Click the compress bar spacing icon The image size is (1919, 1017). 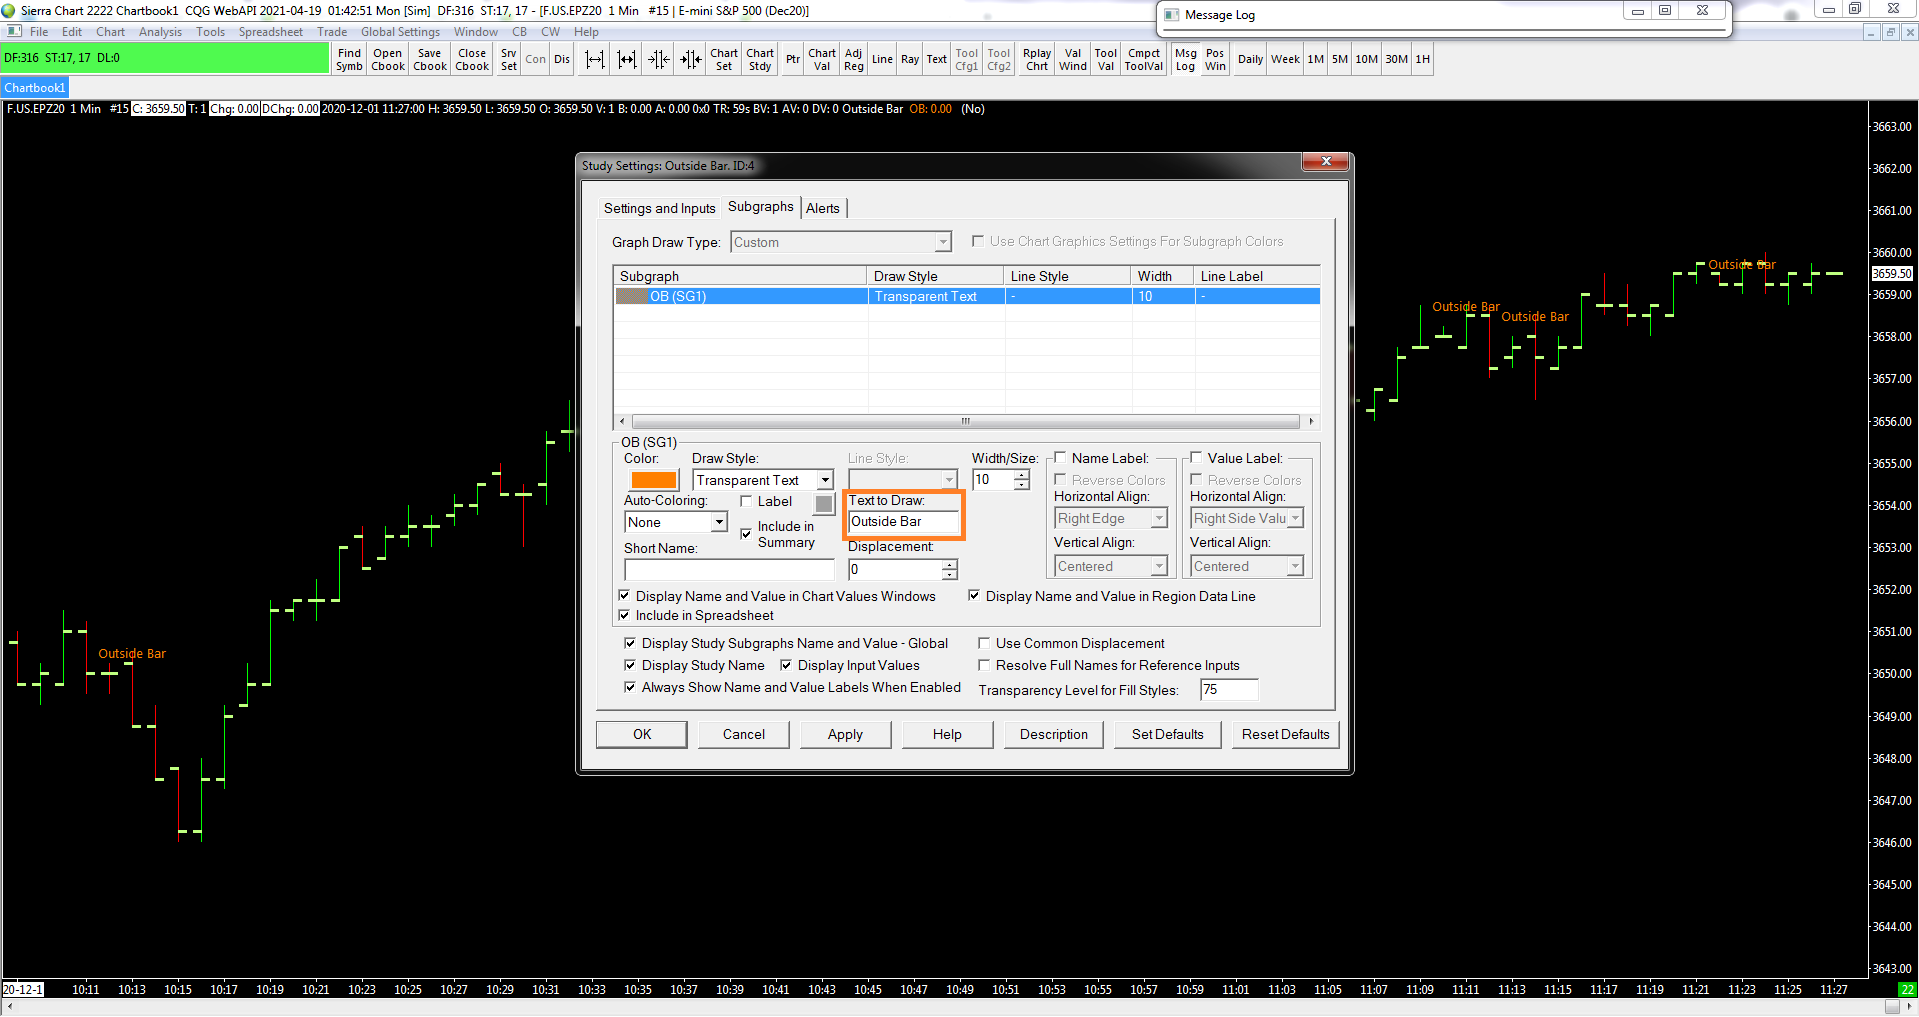pyautogui.click(x=659, y=60)
